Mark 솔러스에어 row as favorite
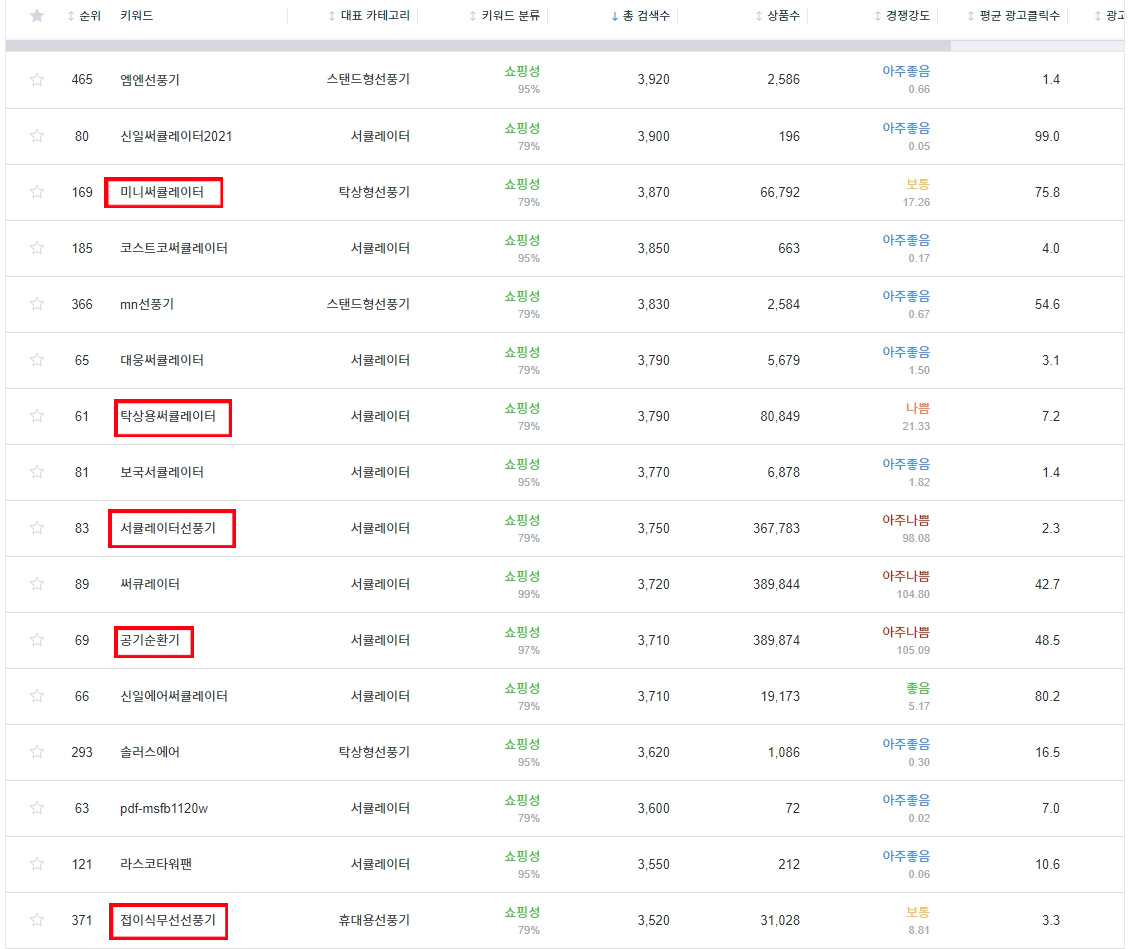This screenshot has width=1134, height=949. 37,752
